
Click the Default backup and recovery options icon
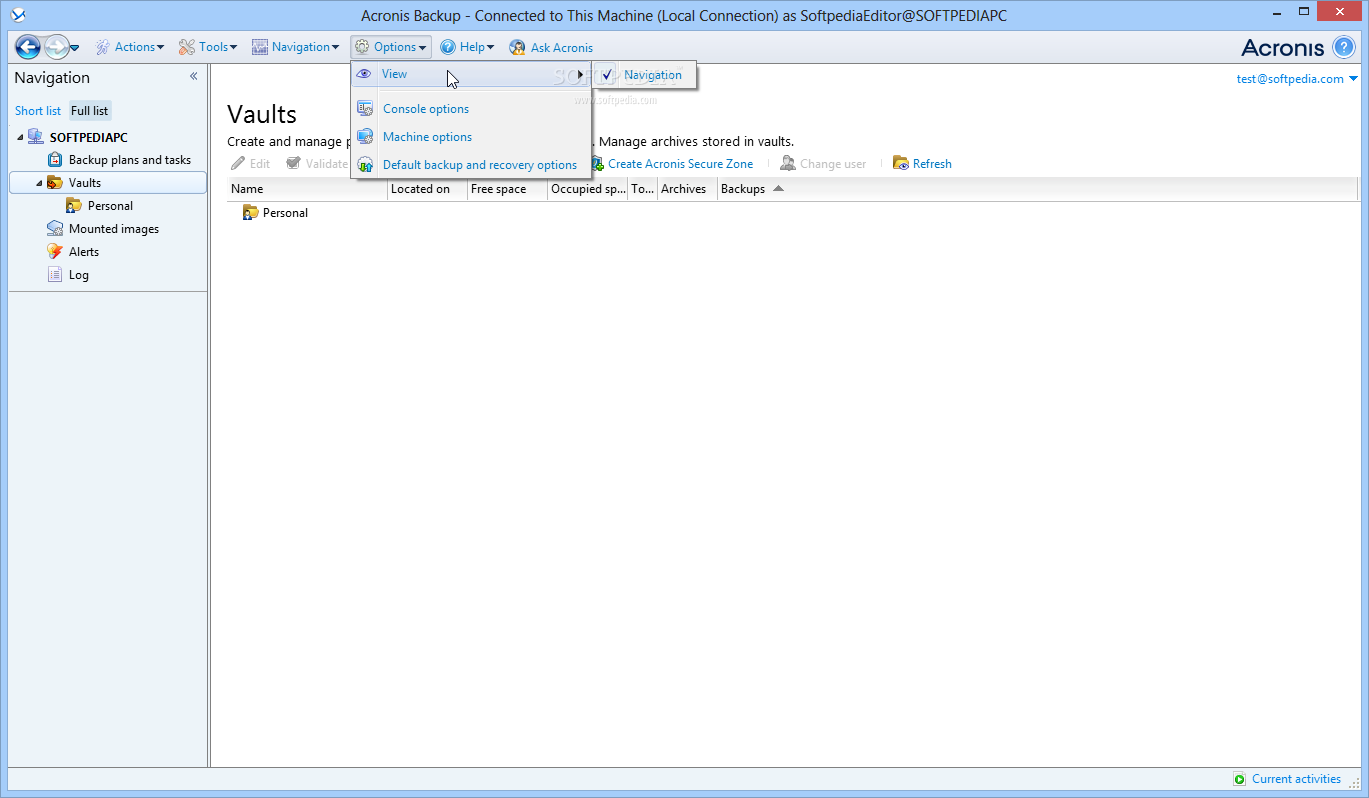pos(365,165)
